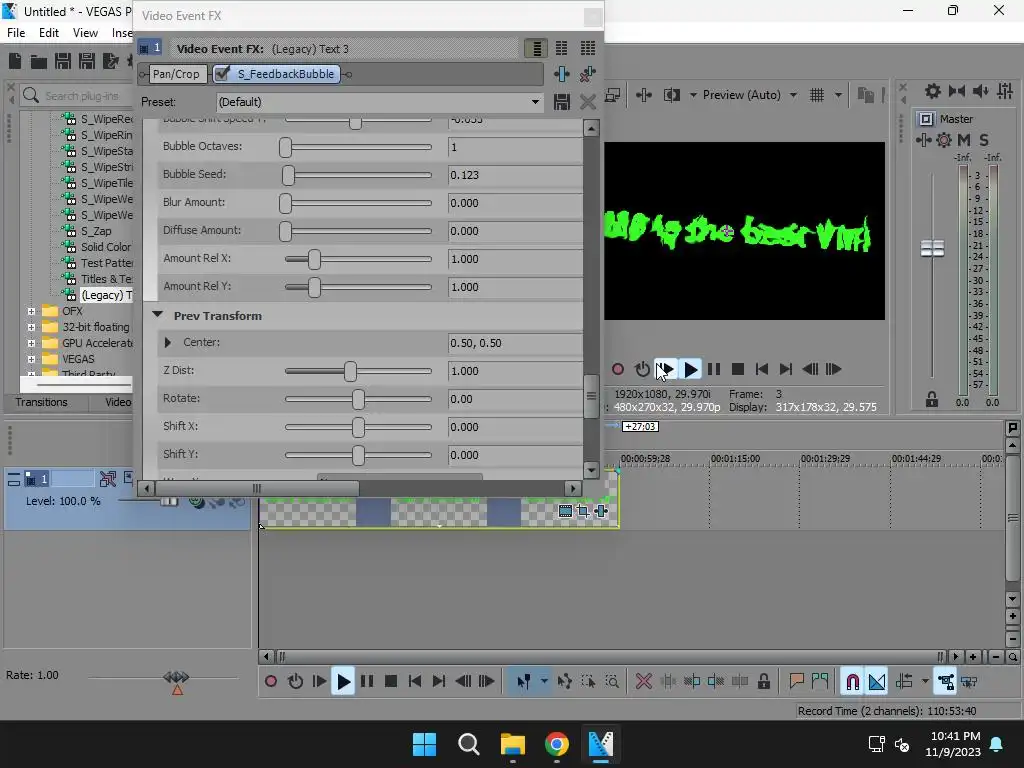Insert a region with the green flags icon
Image resolution: width=1024 pixels, height=768 pixels.
(820, 682)
